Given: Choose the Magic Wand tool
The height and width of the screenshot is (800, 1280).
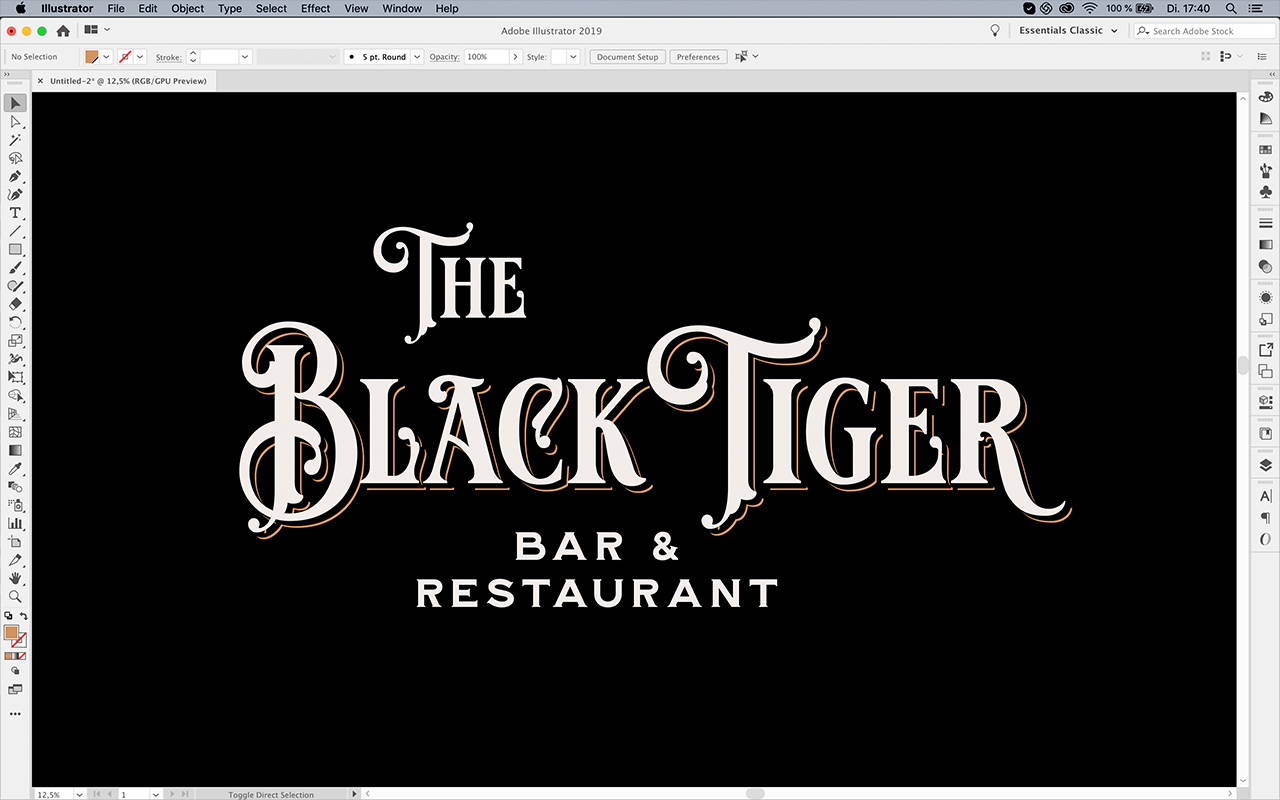Looking at the screenshot, I should (15, 140).
